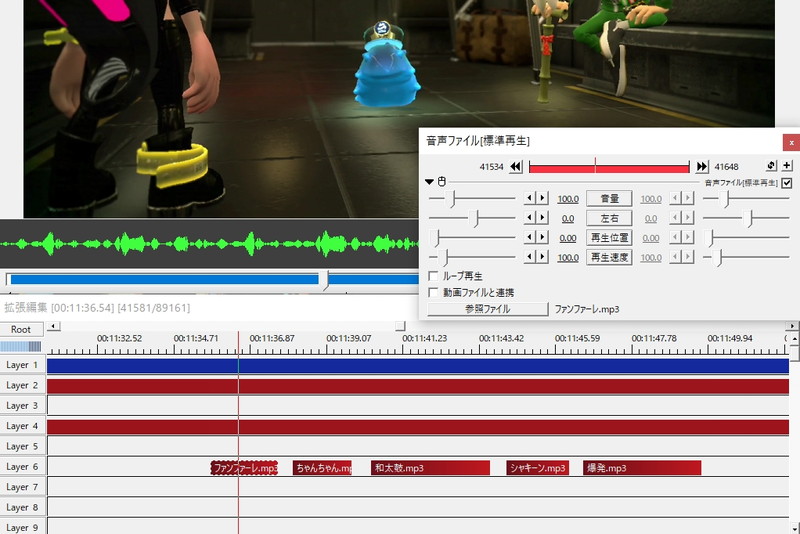Select the ファンファーレ.mp3 clip on Layer 6
This screenshot has height=534, width=800.
point(244,468)
